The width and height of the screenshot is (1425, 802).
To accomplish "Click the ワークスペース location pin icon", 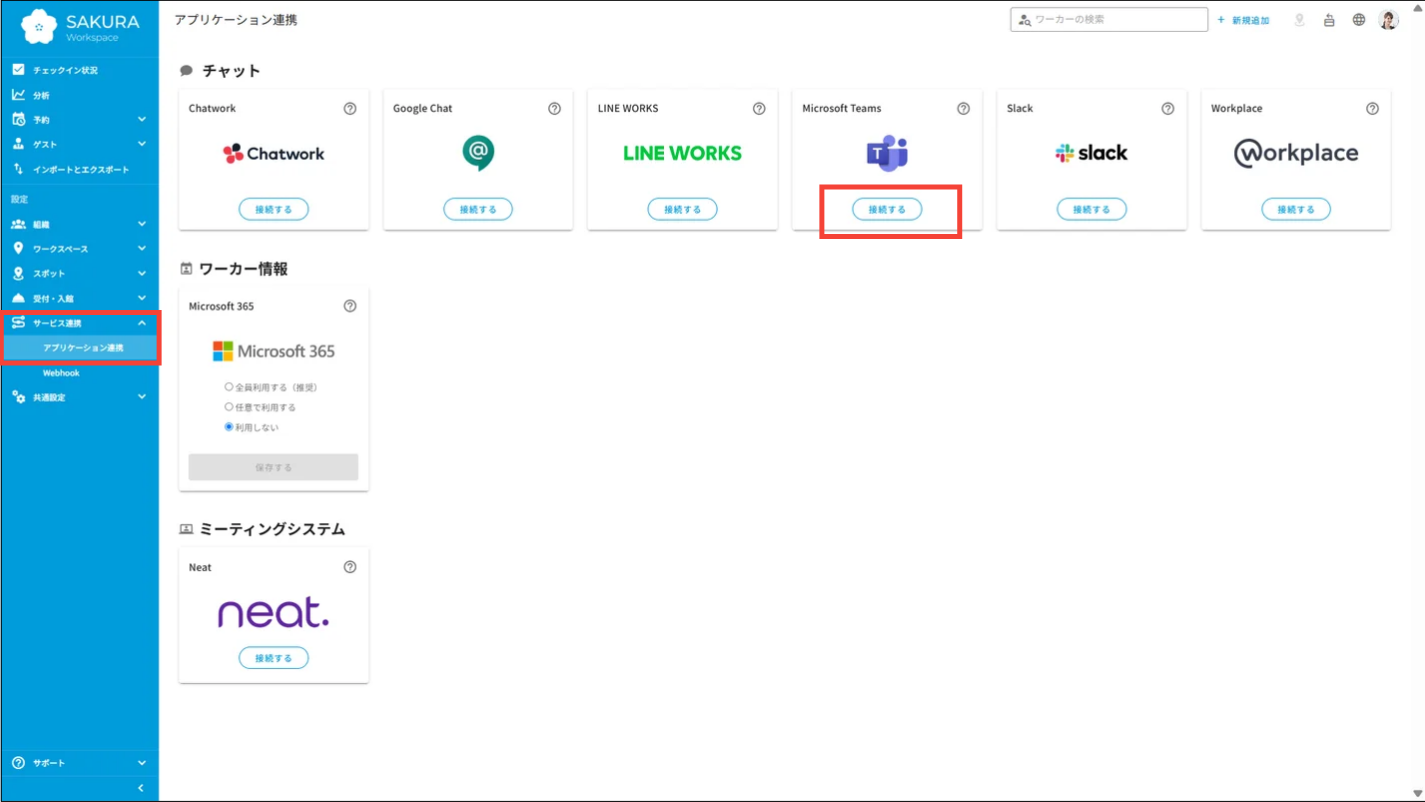I will [18, 248].
